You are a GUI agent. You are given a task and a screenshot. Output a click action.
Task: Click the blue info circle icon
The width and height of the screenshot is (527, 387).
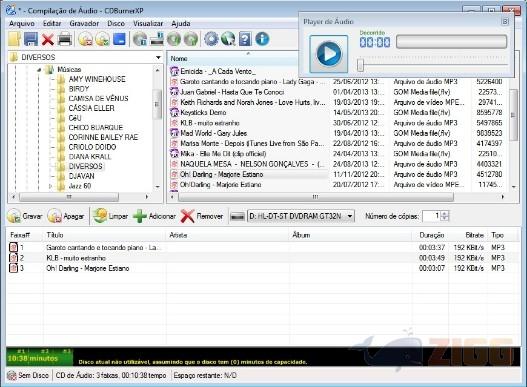click(262, 39)
